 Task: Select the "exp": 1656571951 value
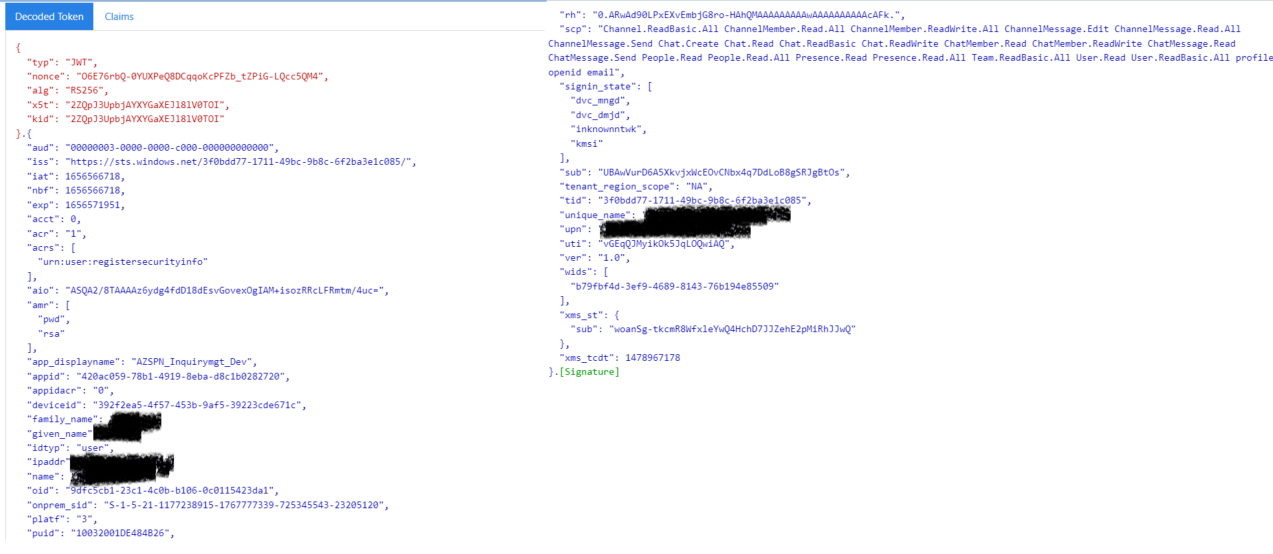click(x=93, y=204)
